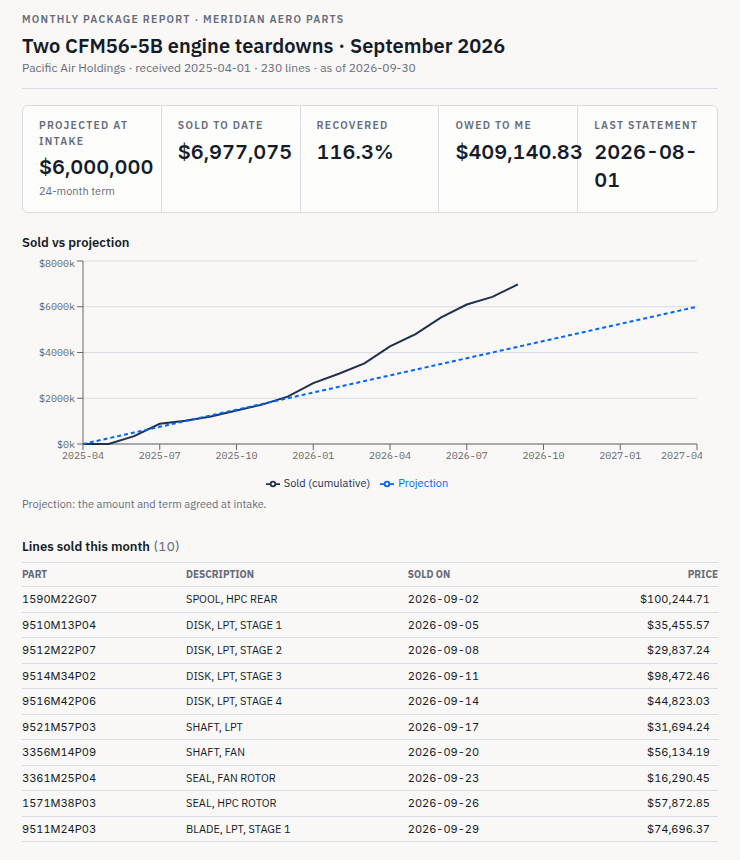The width and height of the screenshot is (740, 860).
Task: Click the SOLD ON column header
Action: (429, 574)
